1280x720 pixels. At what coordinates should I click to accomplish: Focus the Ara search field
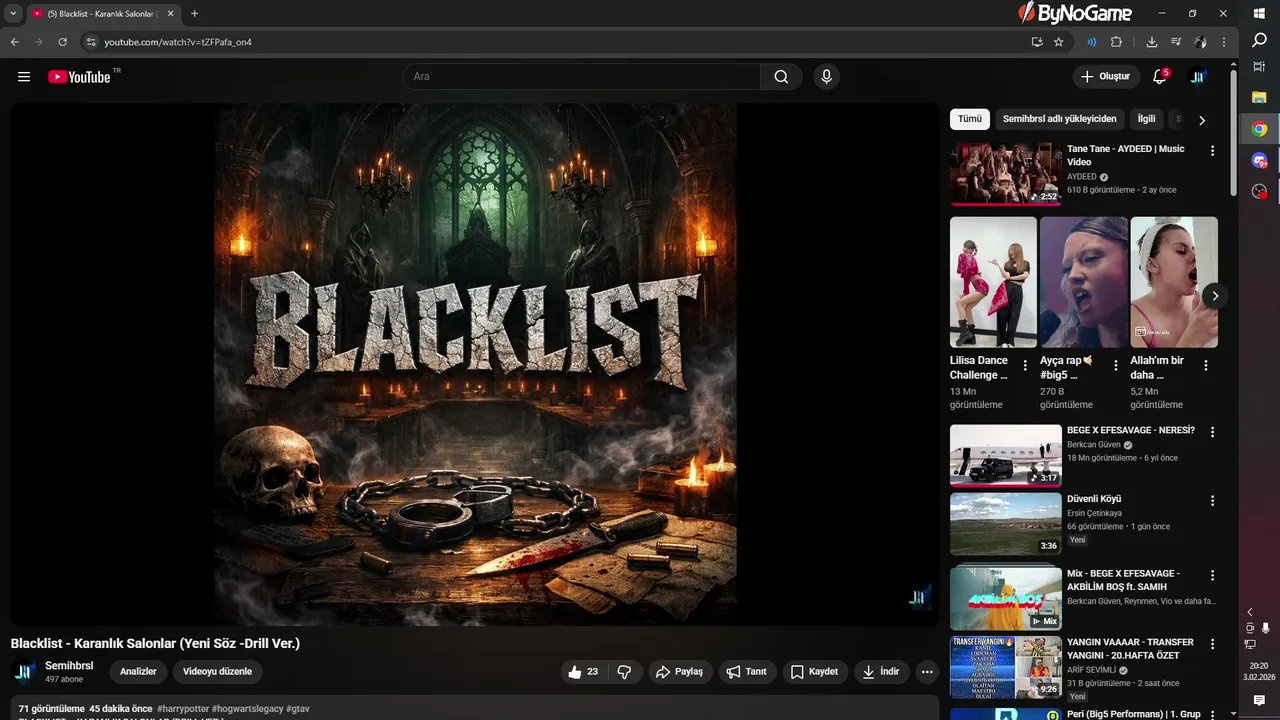coord(582,77)
